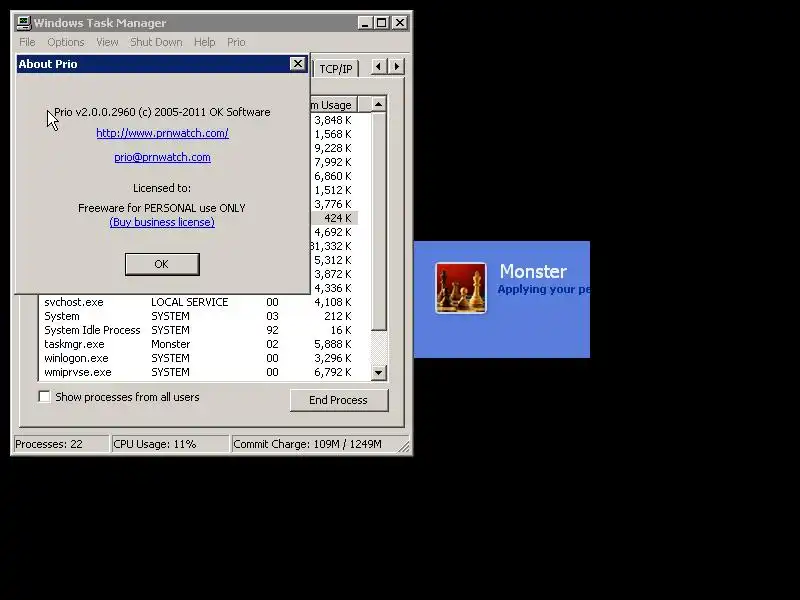Open the View menu
800x600 pixels.
(107, 42)
